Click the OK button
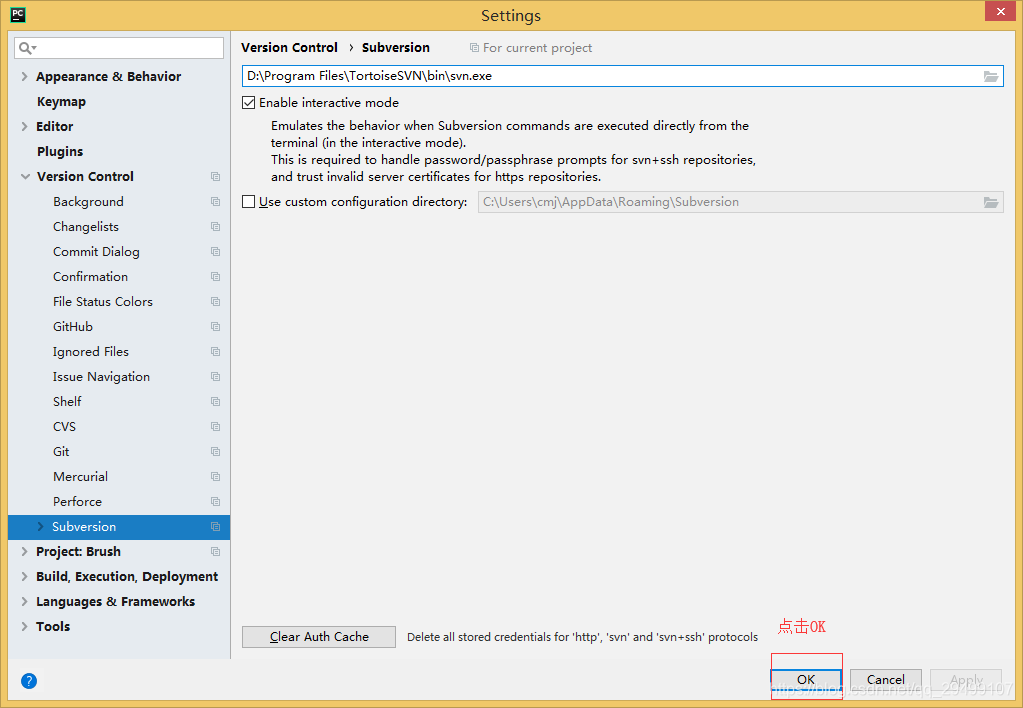The image size is (1023, 708). click(x=806, y=679)
